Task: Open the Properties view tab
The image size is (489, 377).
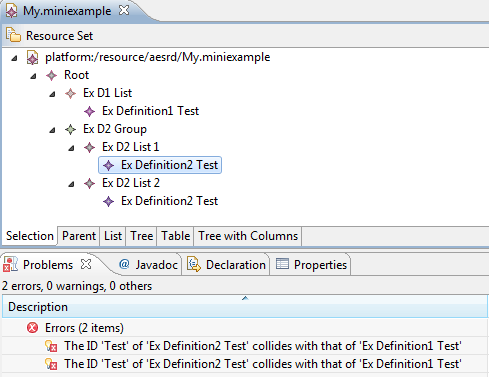Action: click(312, 265)
